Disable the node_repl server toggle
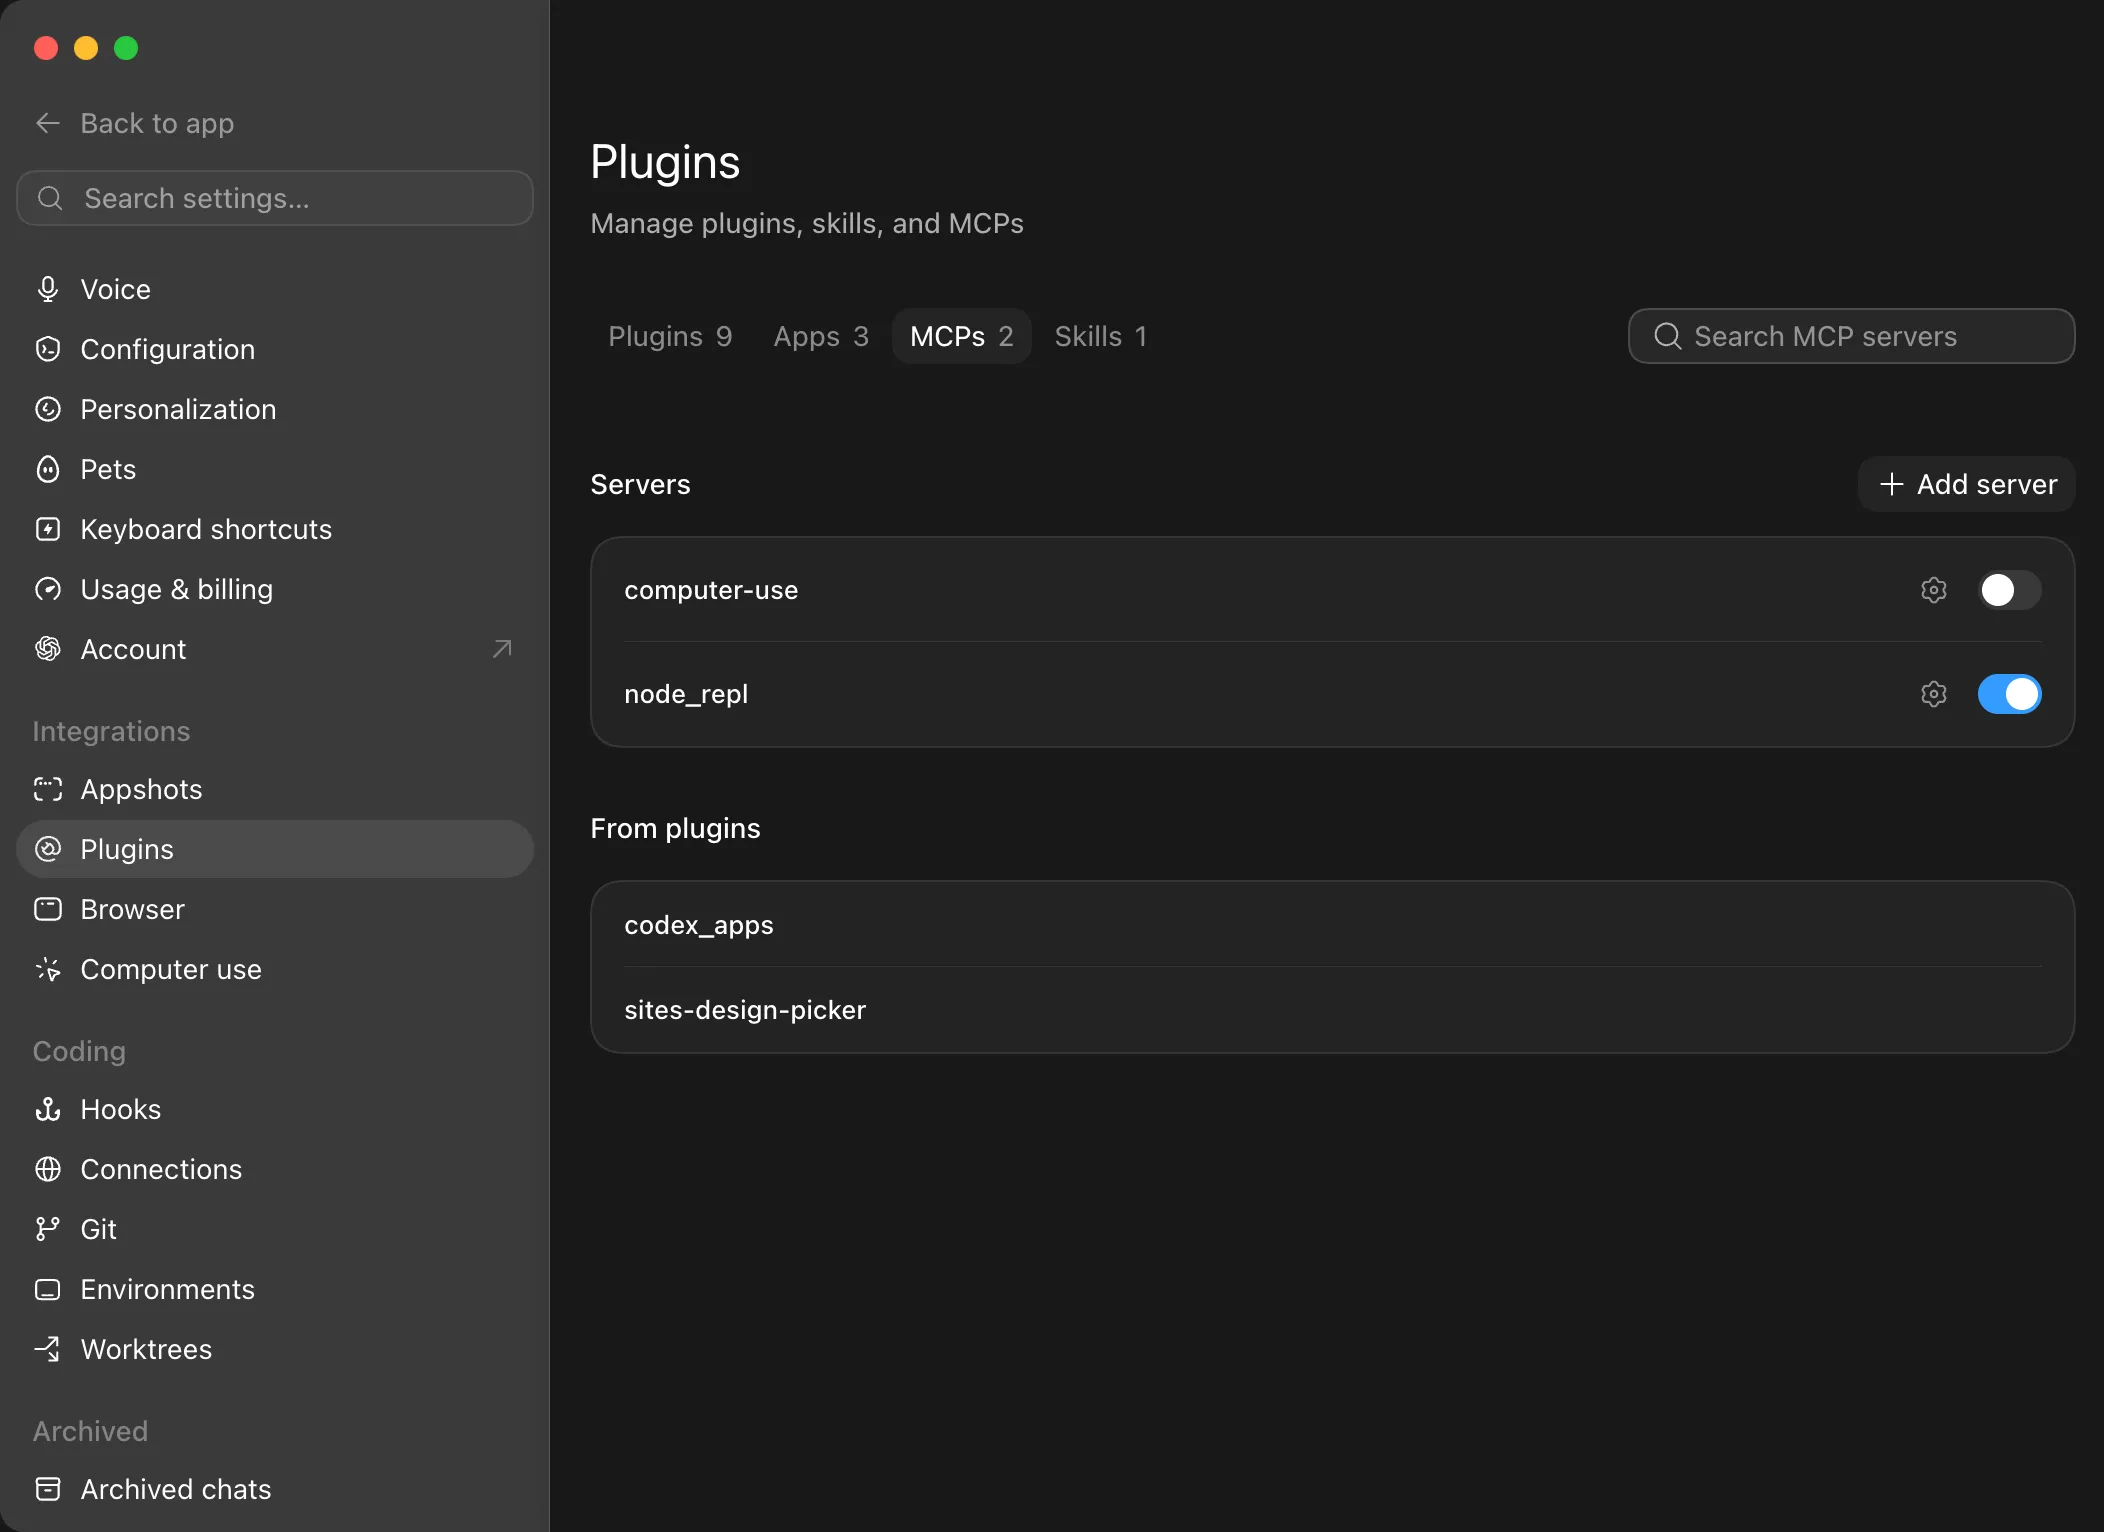This screenshot has width=2104, height=1532. [x=2009, y=694]
